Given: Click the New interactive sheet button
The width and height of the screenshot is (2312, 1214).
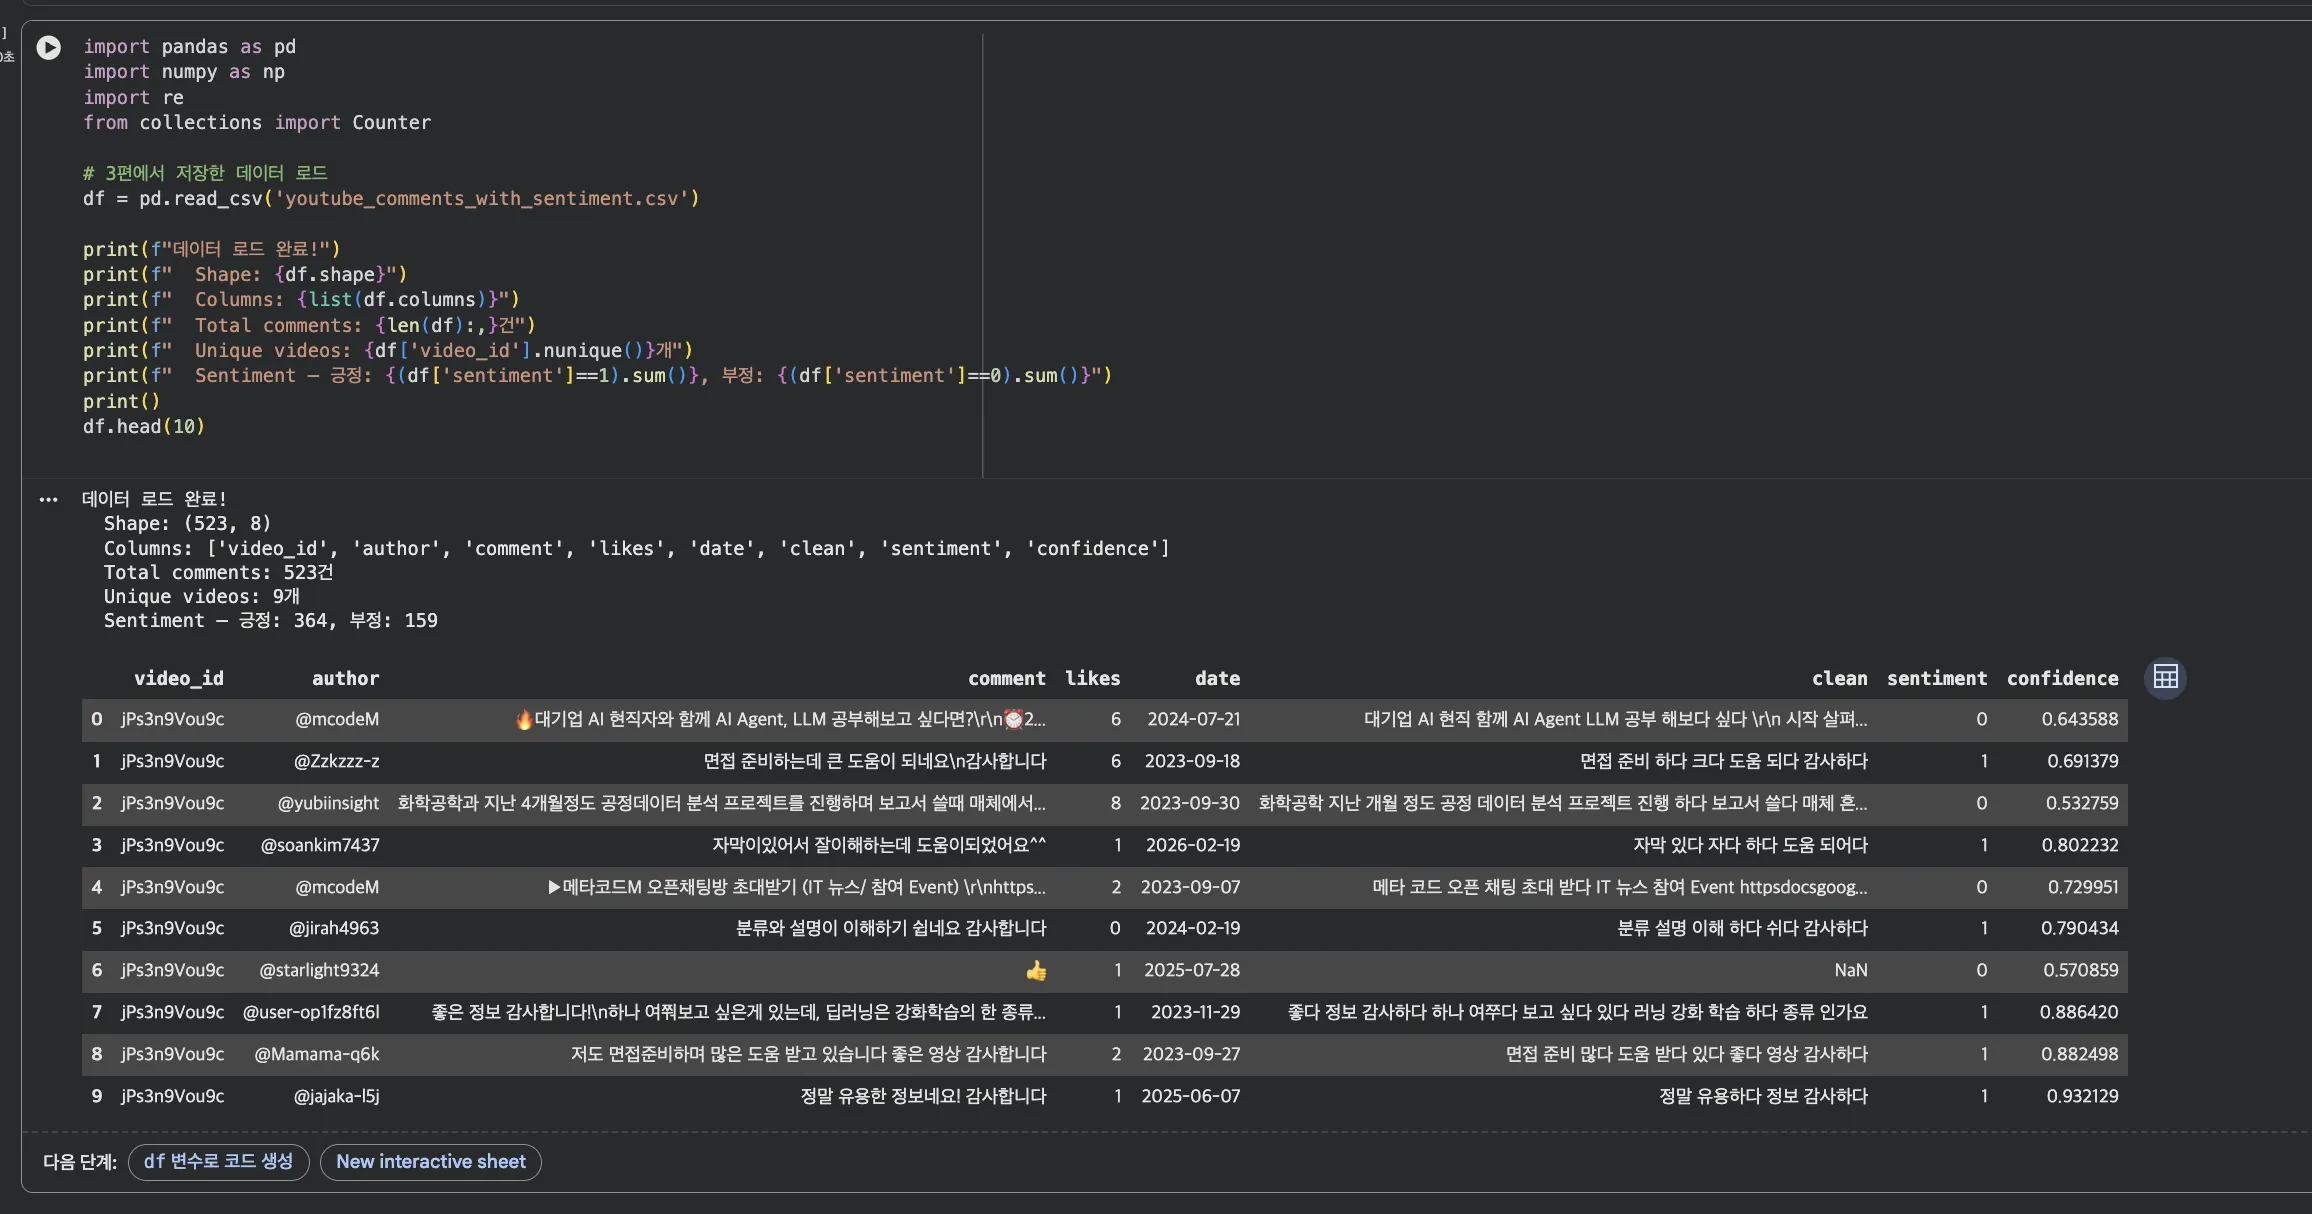Looking at the screenshot, I should click(x=430, y=1161).
